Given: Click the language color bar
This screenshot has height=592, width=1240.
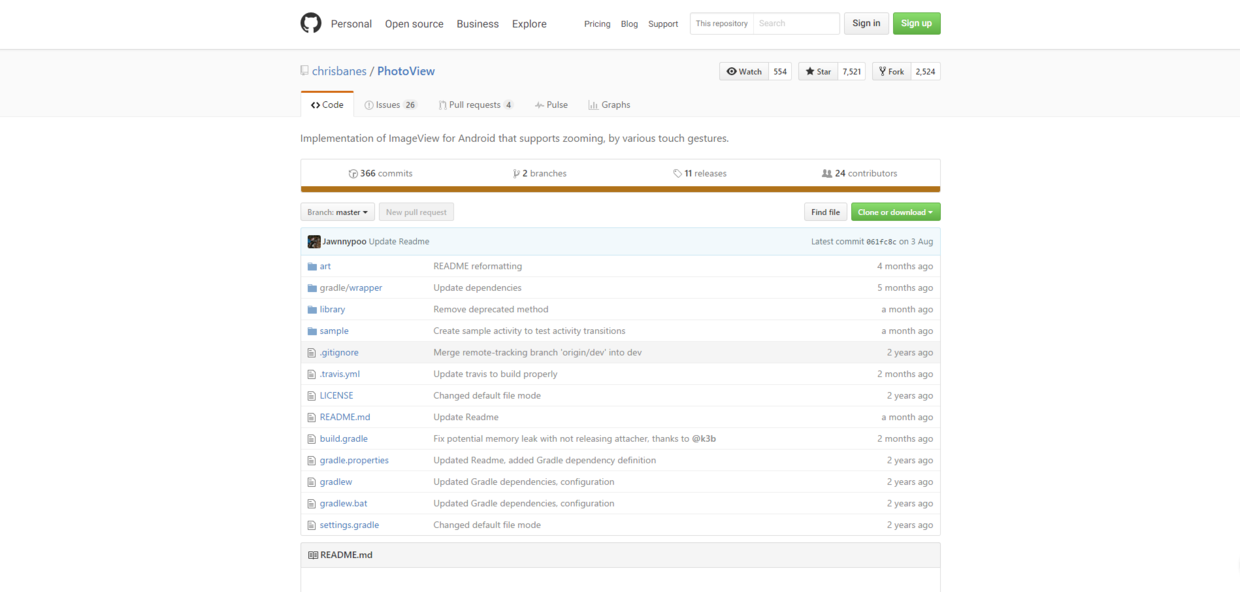Looking at the screenshot, I should pos(620,189).
